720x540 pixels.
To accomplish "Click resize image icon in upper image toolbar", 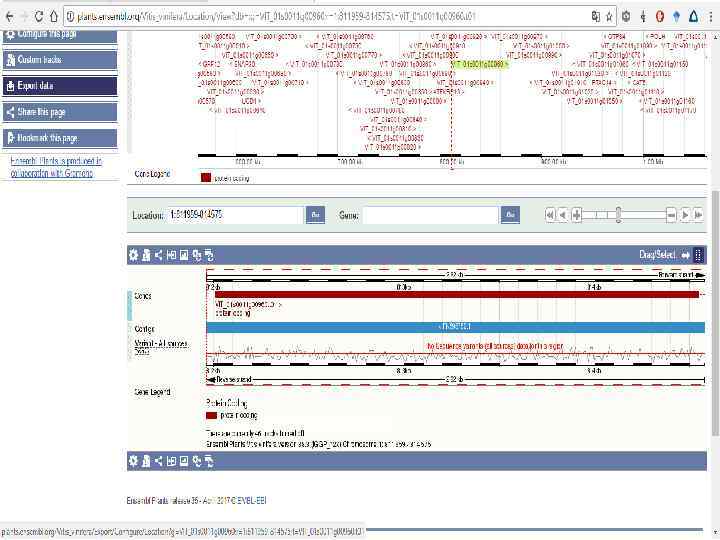I will click(x=171, y=255).
